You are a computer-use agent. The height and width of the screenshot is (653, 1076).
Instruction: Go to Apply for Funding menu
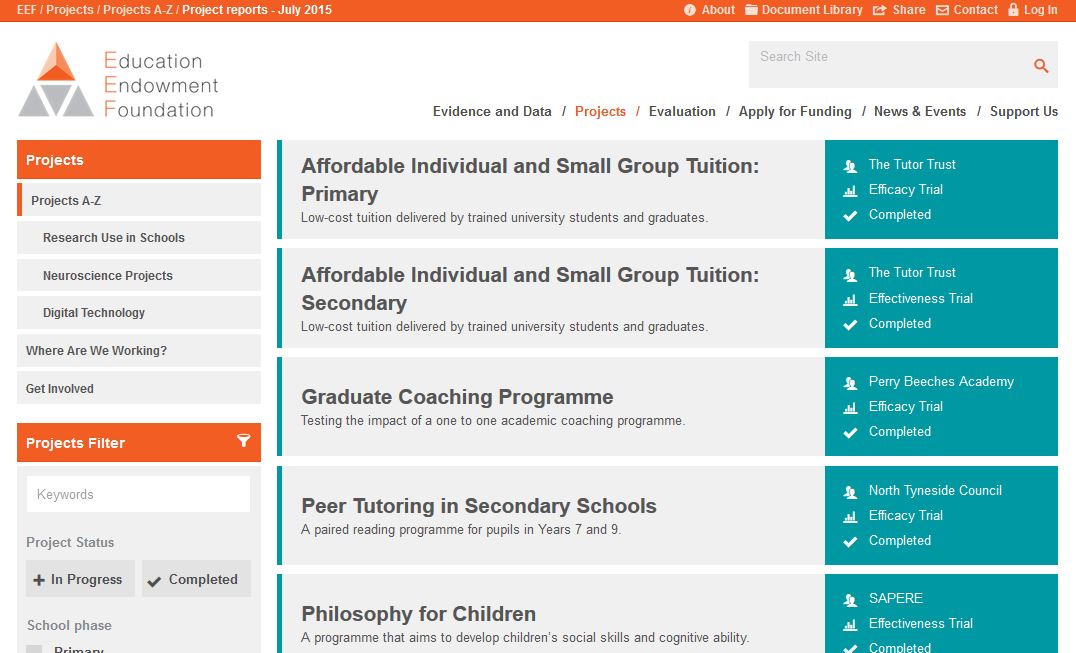[795, 112]
